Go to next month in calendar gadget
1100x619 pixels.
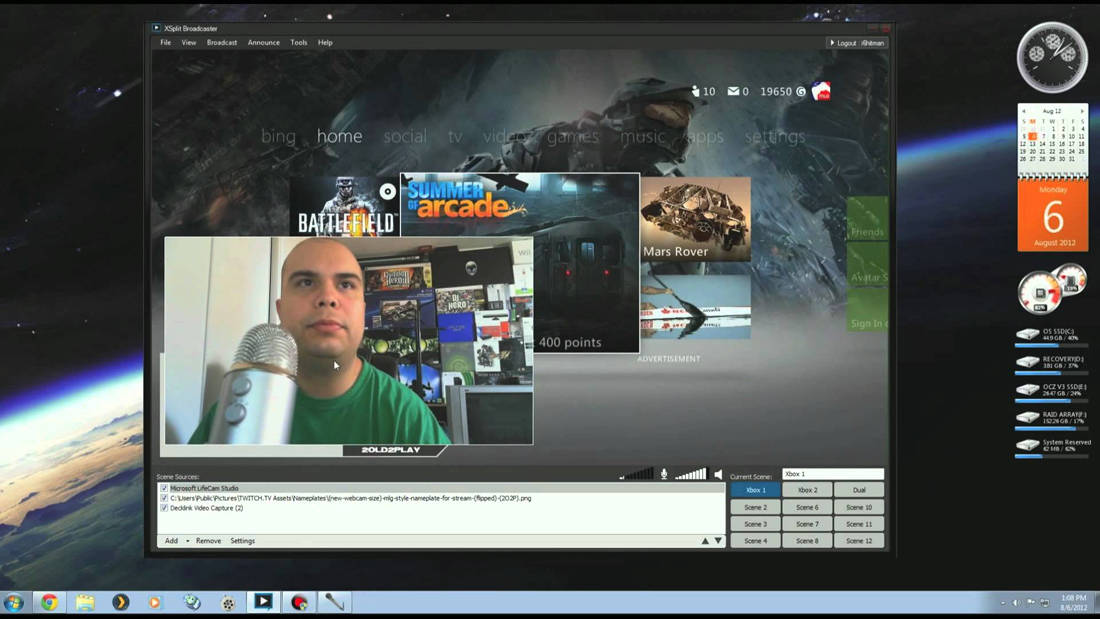point(1082,111)
